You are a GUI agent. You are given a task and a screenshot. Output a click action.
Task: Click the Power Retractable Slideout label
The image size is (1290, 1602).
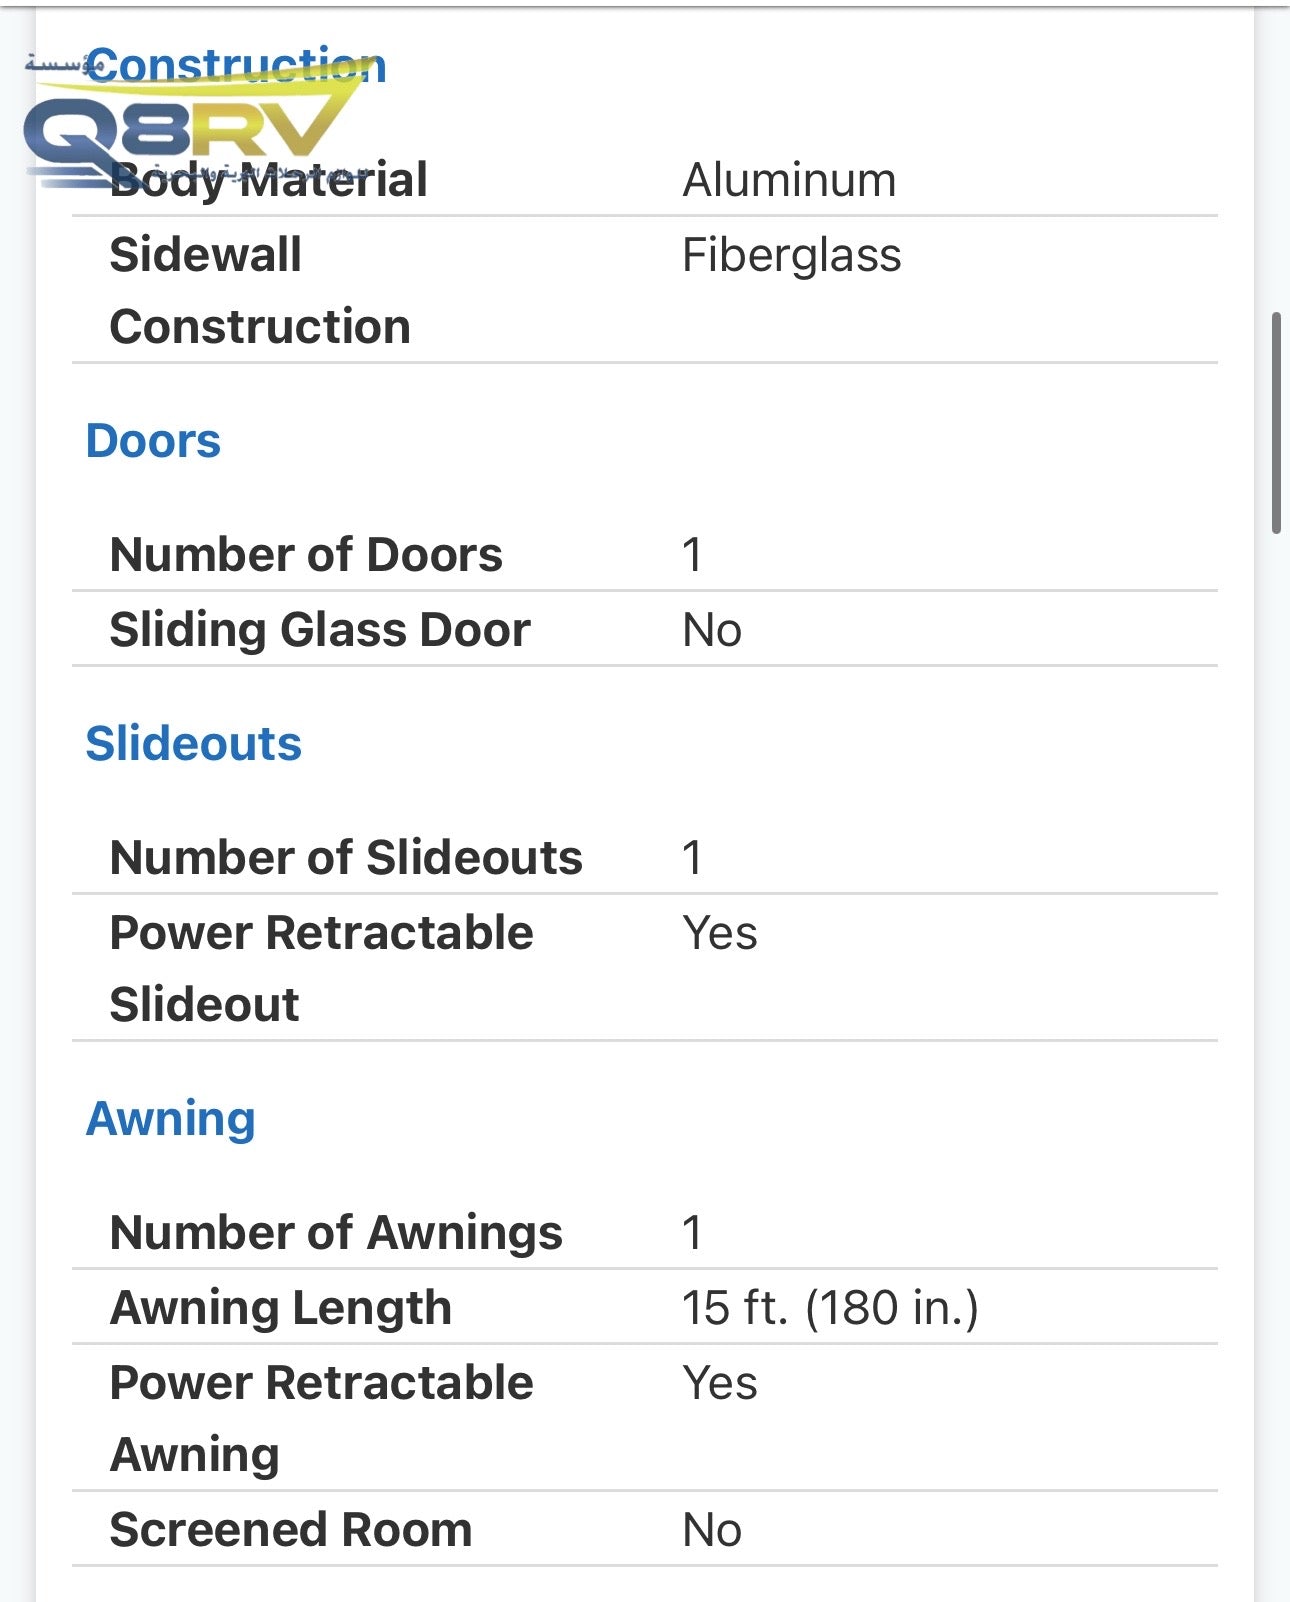click(x=321, y=968)
